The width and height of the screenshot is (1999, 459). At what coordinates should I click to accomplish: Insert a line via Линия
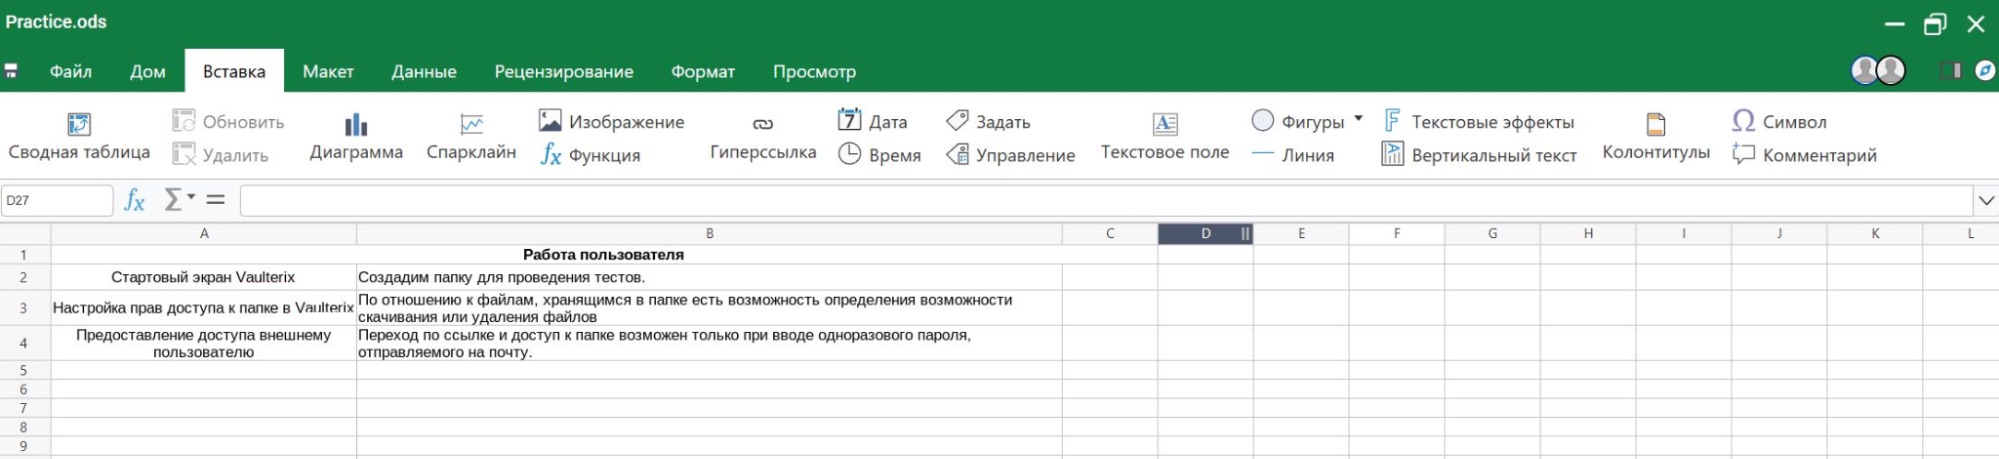[1292, 155]
